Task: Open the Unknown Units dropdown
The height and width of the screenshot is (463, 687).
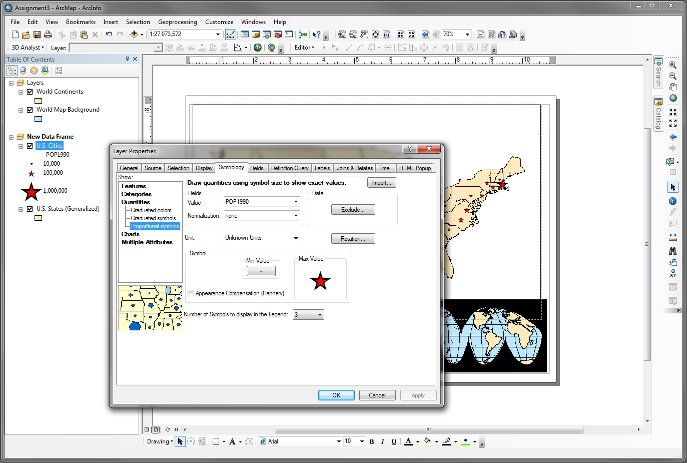Action: tap(296, 238)
